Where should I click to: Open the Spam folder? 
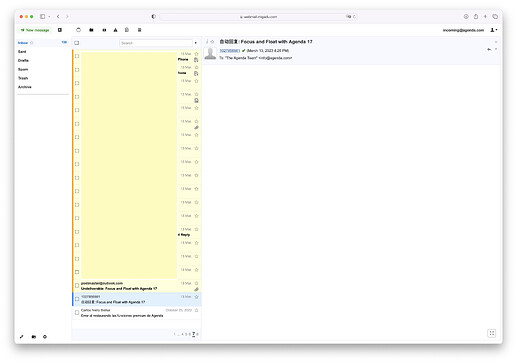click(x=23, y=69)
